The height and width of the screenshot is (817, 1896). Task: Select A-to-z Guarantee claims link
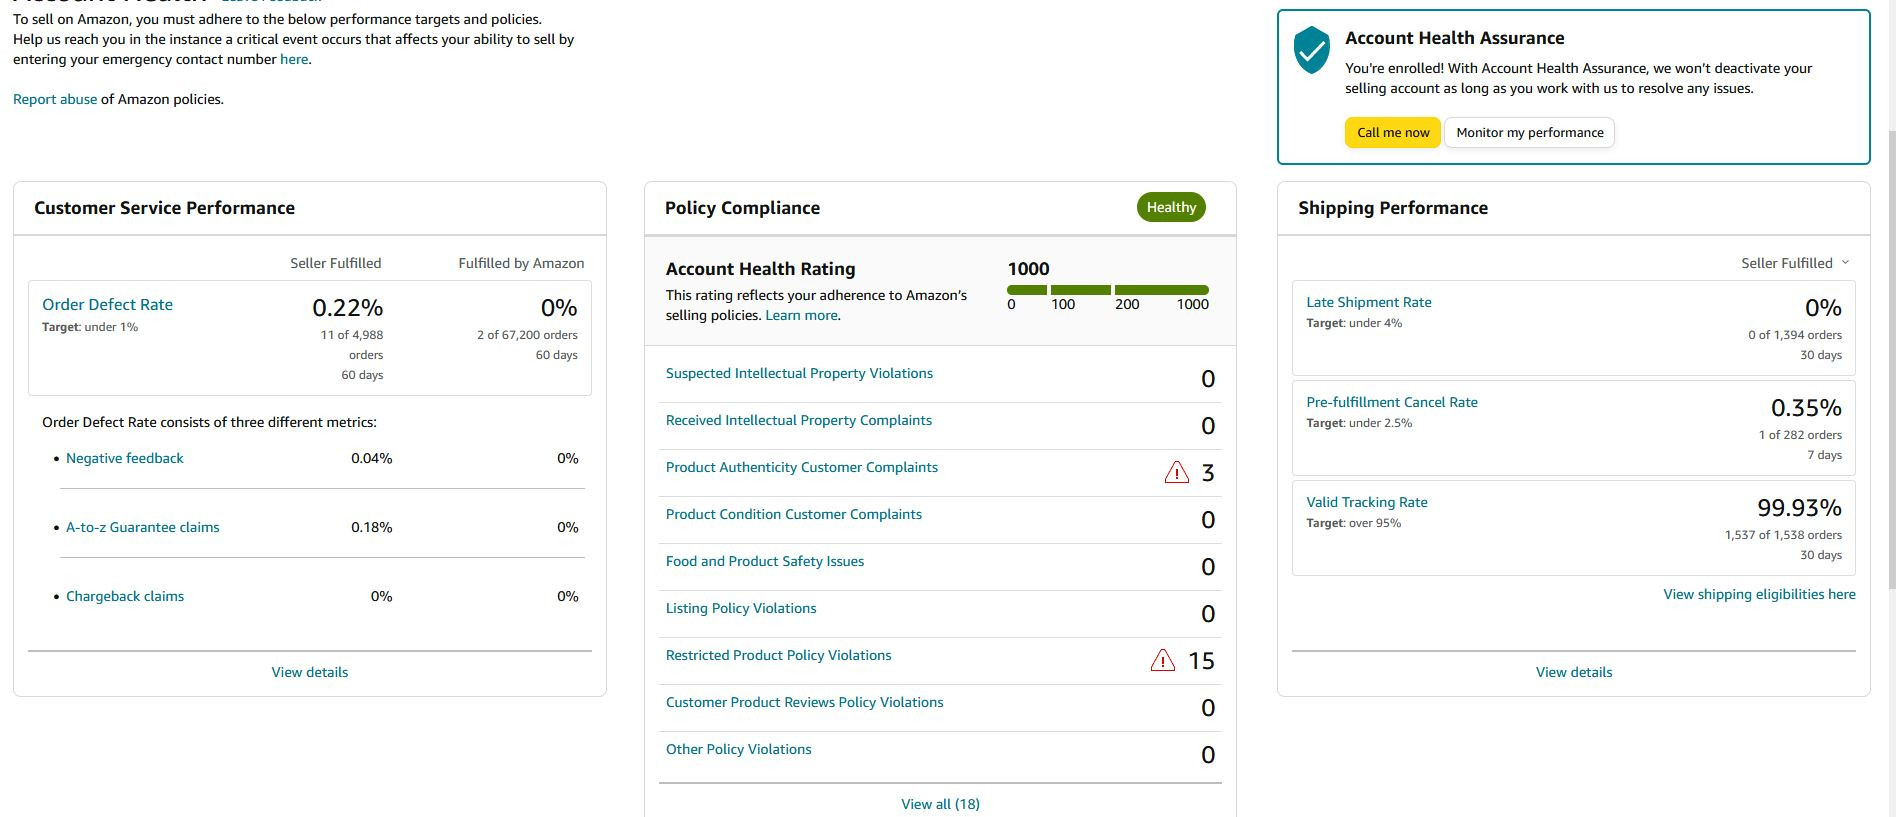[x=142, y=527]
